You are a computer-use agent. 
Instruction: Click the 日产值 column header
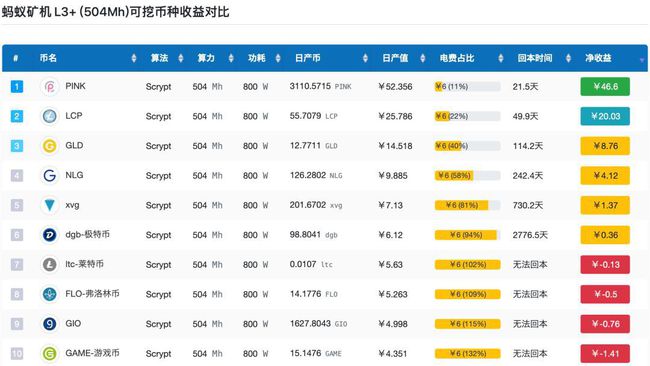(395, 58)
